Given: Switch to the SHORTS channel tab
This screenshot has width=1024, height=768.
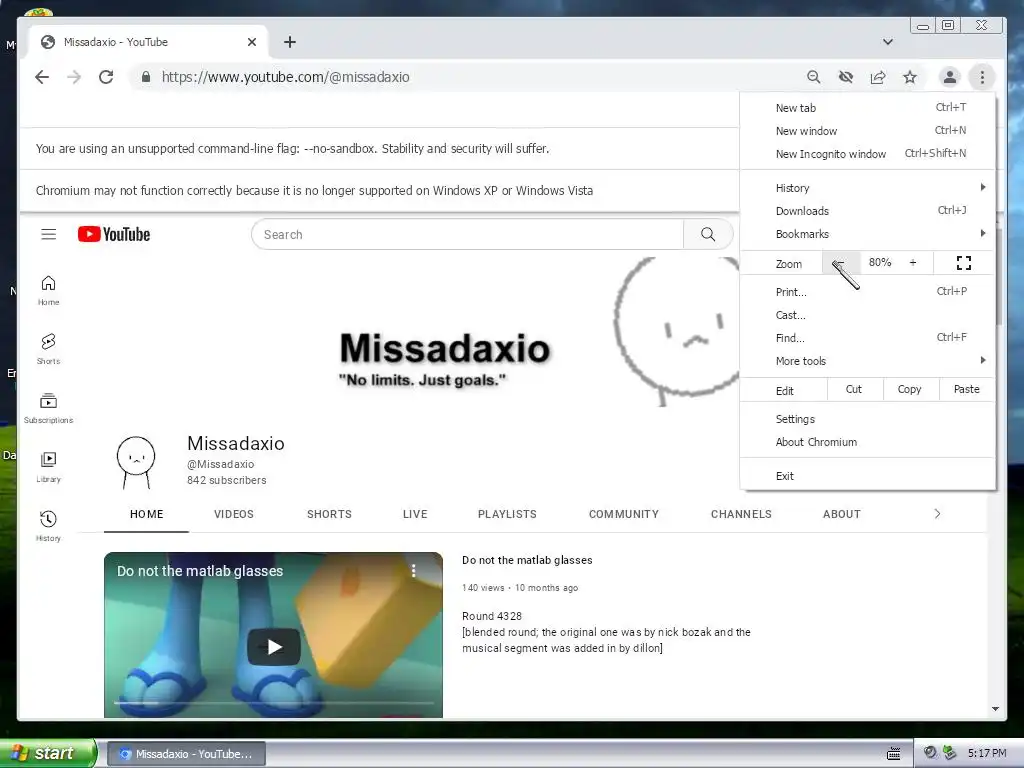Looking at the screenshot, I should pos(329,514).
